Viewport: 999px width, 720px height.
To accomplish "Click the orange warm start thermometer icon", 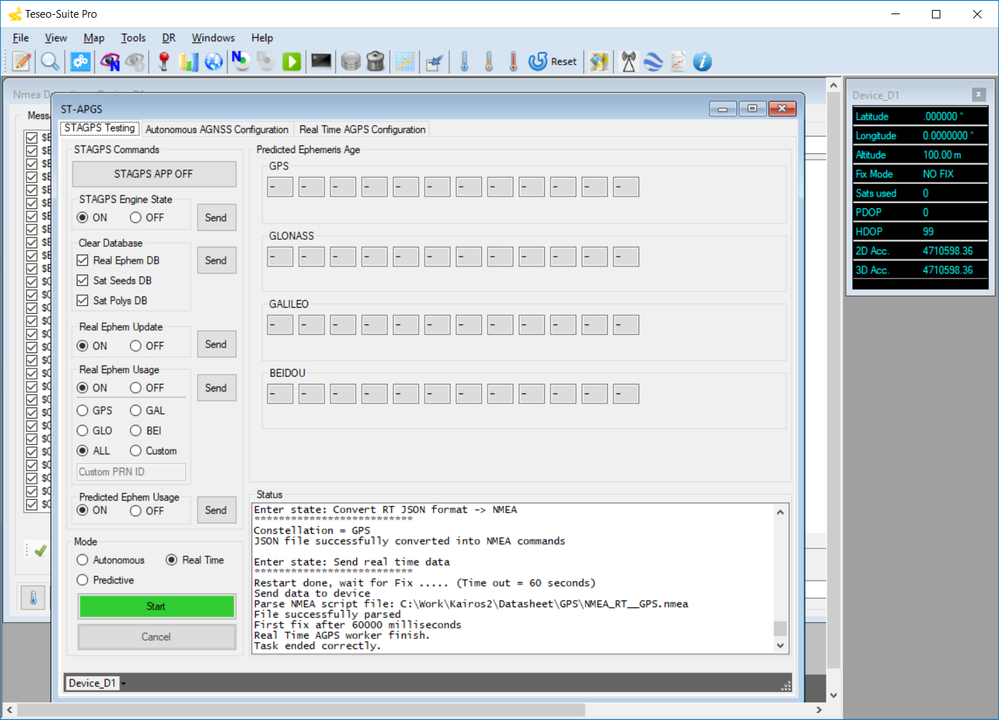I will coord(489,61).
